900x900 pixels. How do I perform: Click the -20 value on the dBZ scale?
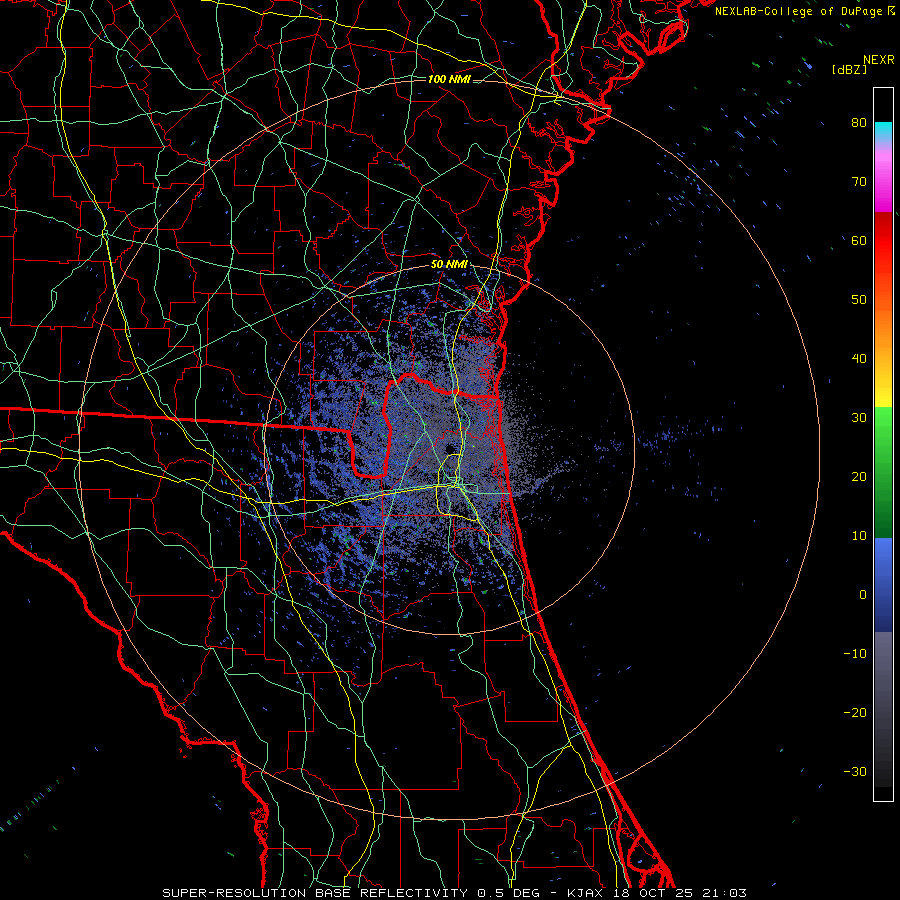click(855, 713)
